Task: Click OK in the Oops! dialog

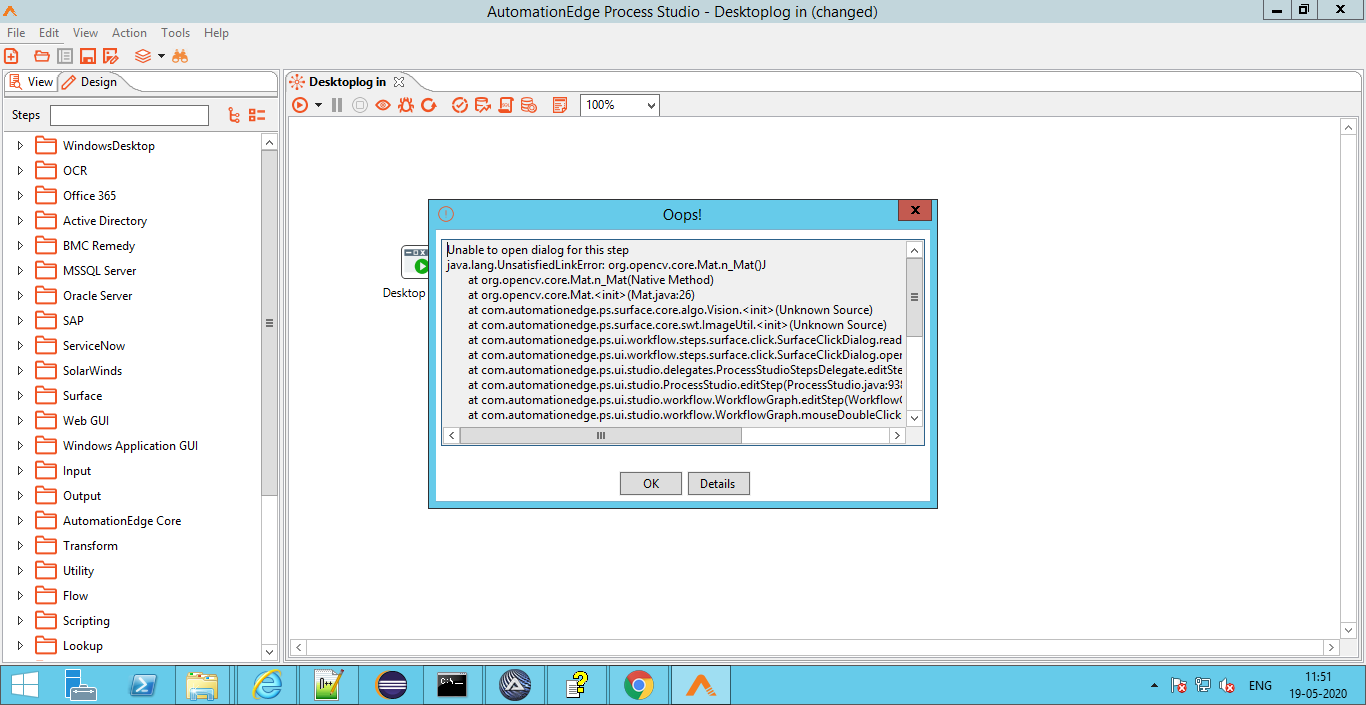Action: point(651,484)
